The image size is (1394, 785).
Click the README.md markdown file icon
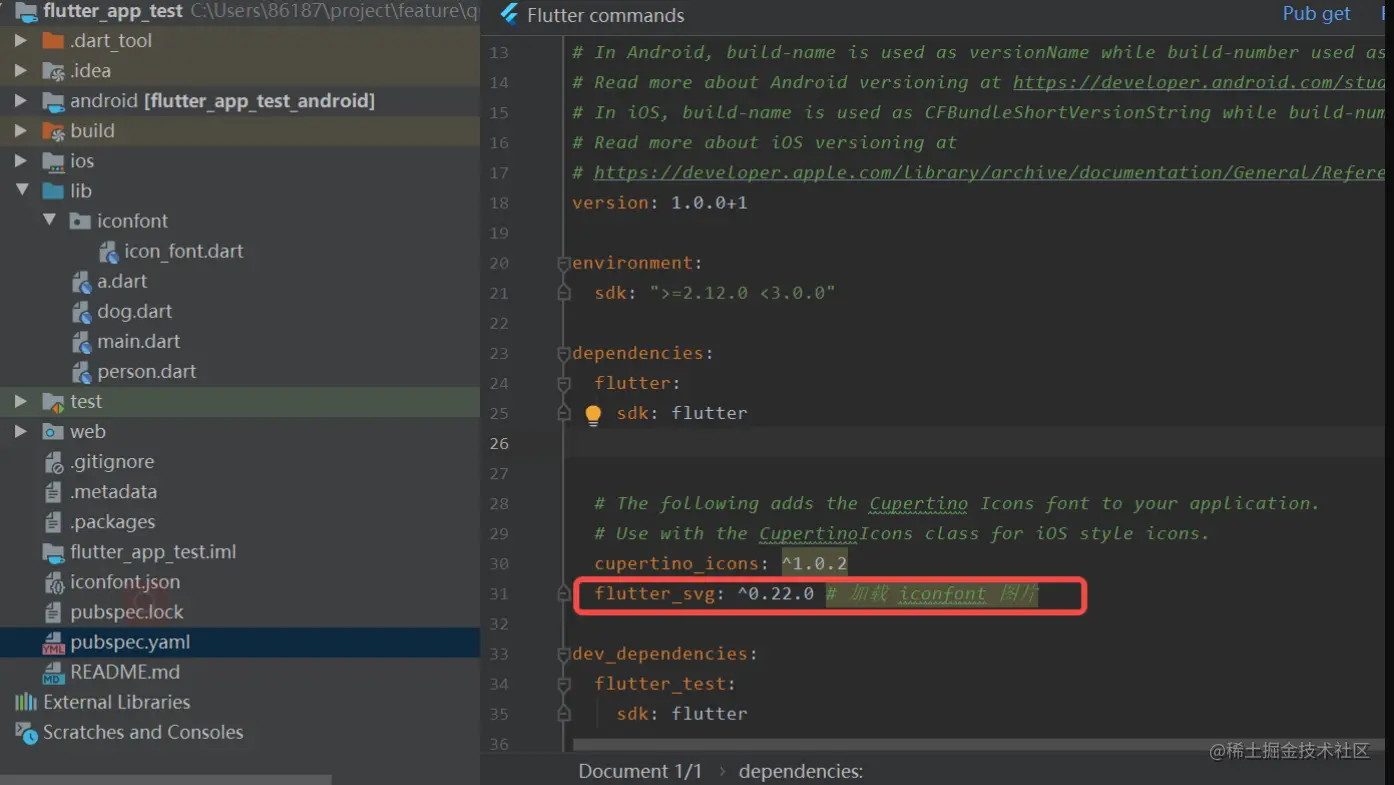pyautogui.click(x=54, y=673)
